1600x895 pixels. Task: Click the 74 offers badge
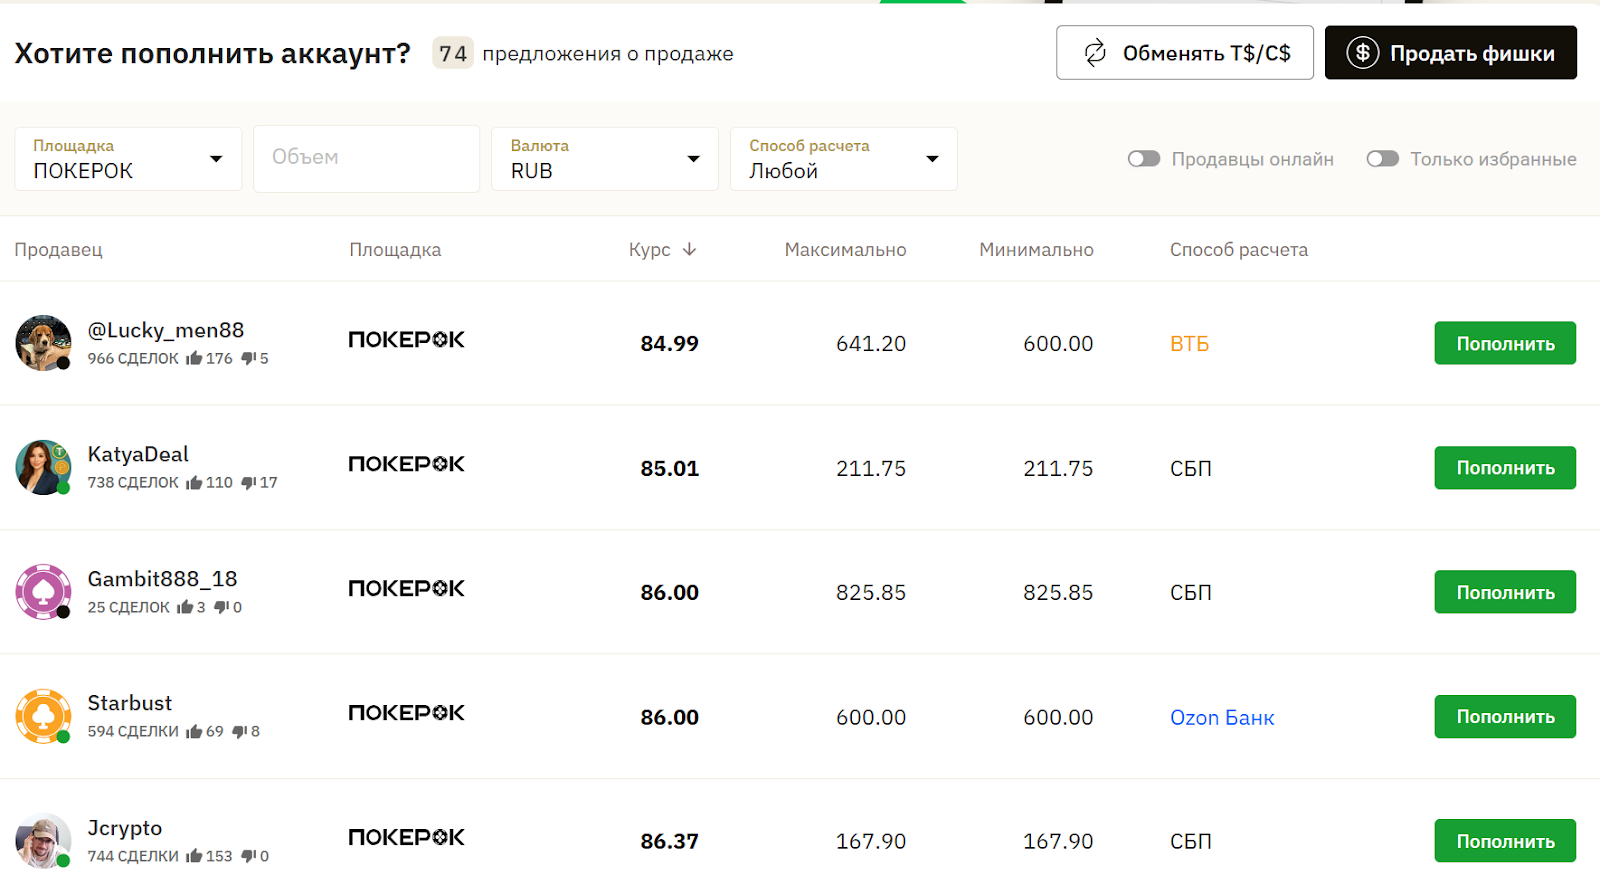(x=452, y=53)
